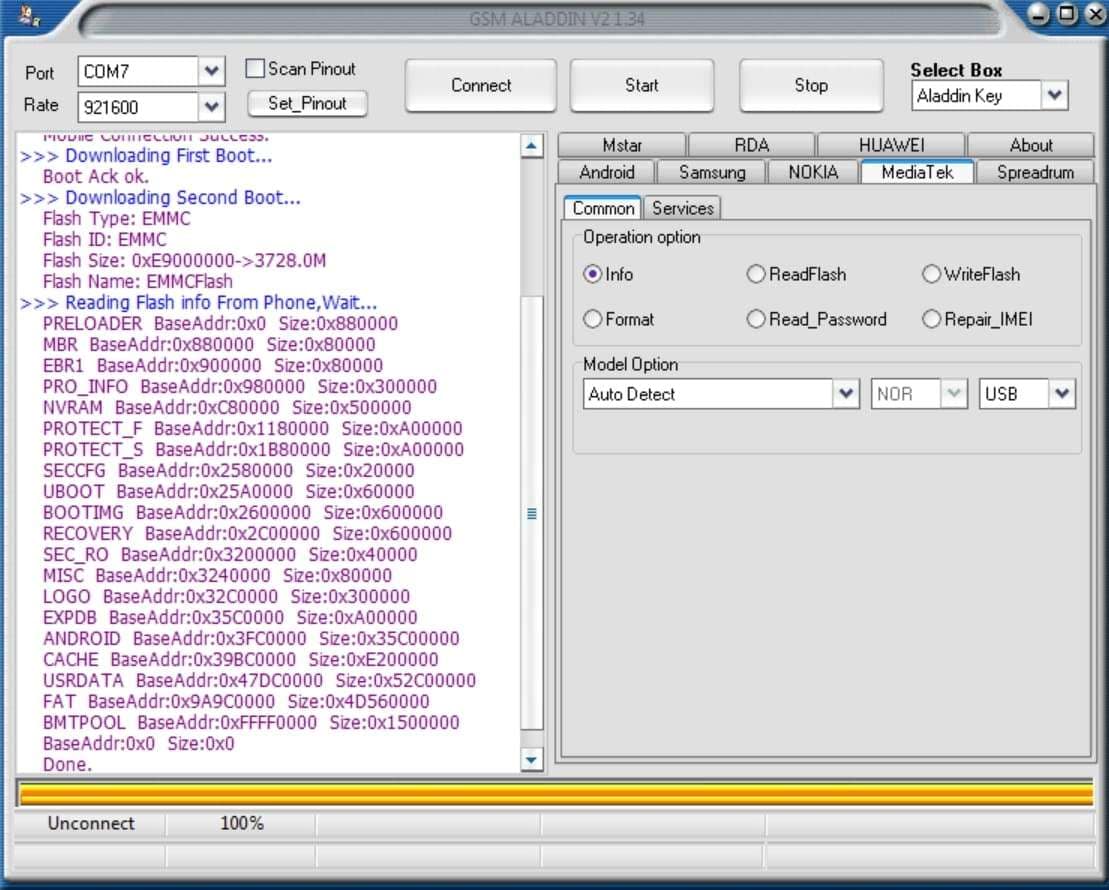The height and width of the screenshot is (890, 1109).
Task: Click the Connect button
Action: coord(481,86)
